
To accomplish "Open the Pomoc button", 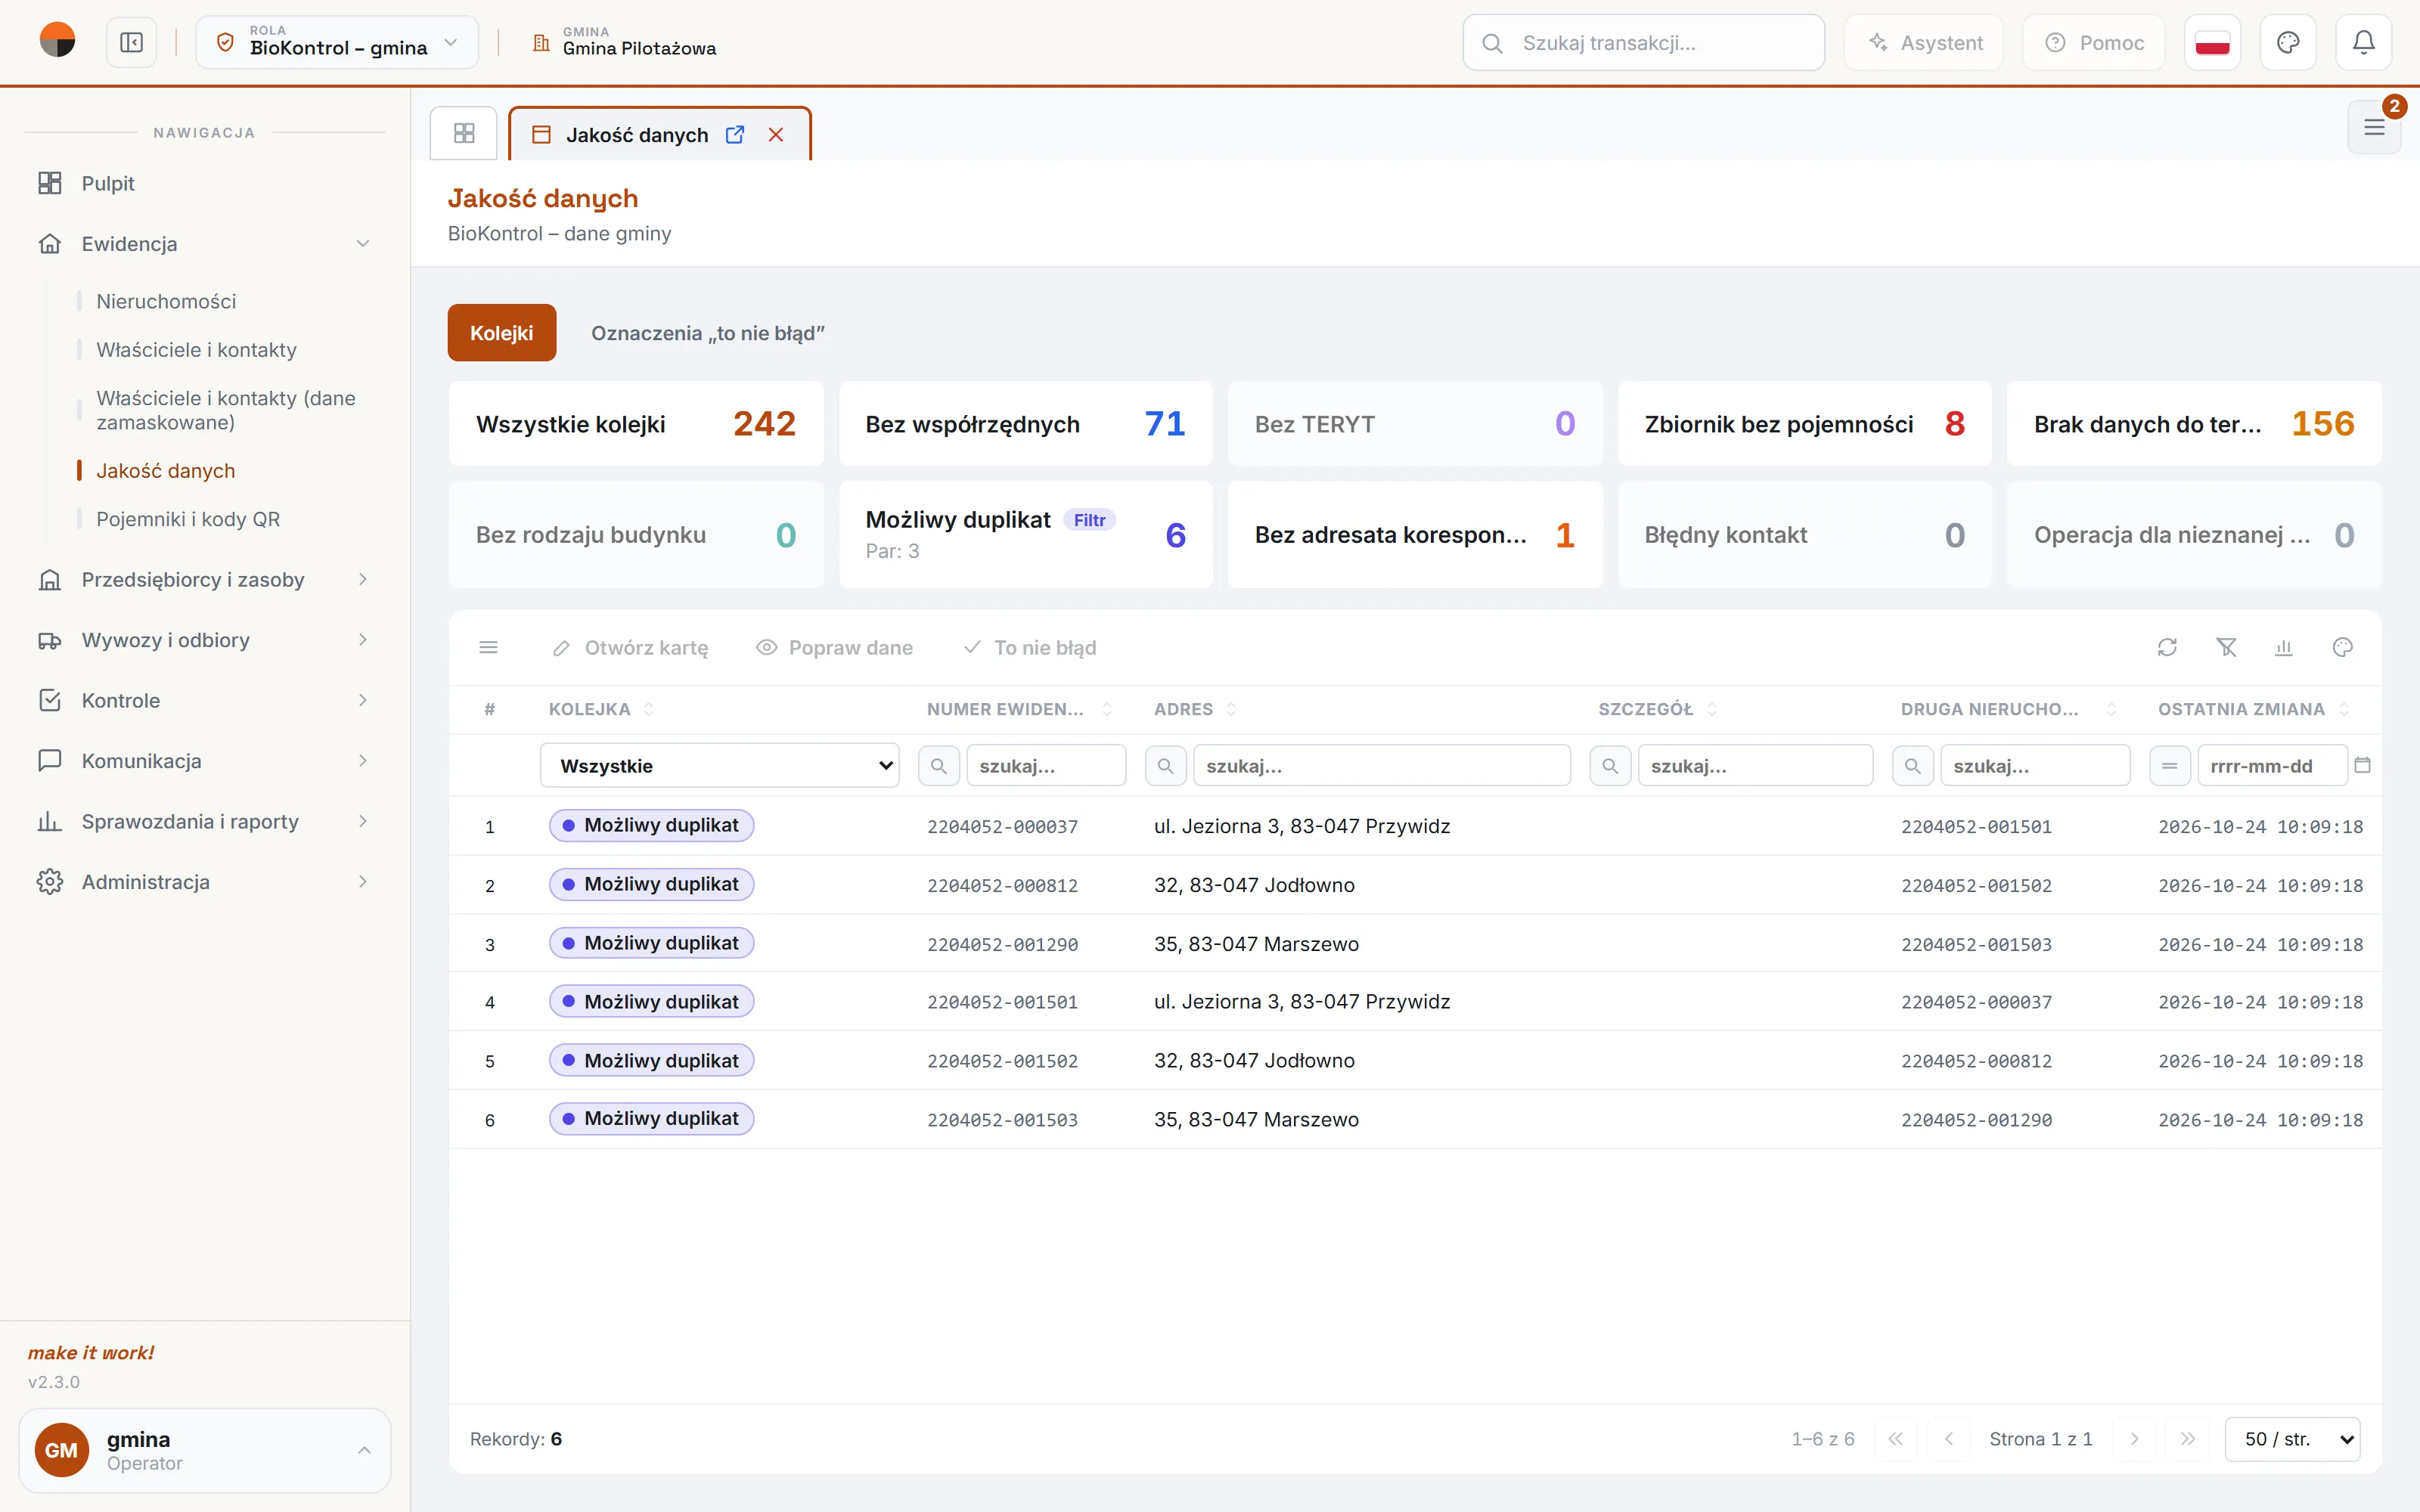I will [x=2094, y=43].
